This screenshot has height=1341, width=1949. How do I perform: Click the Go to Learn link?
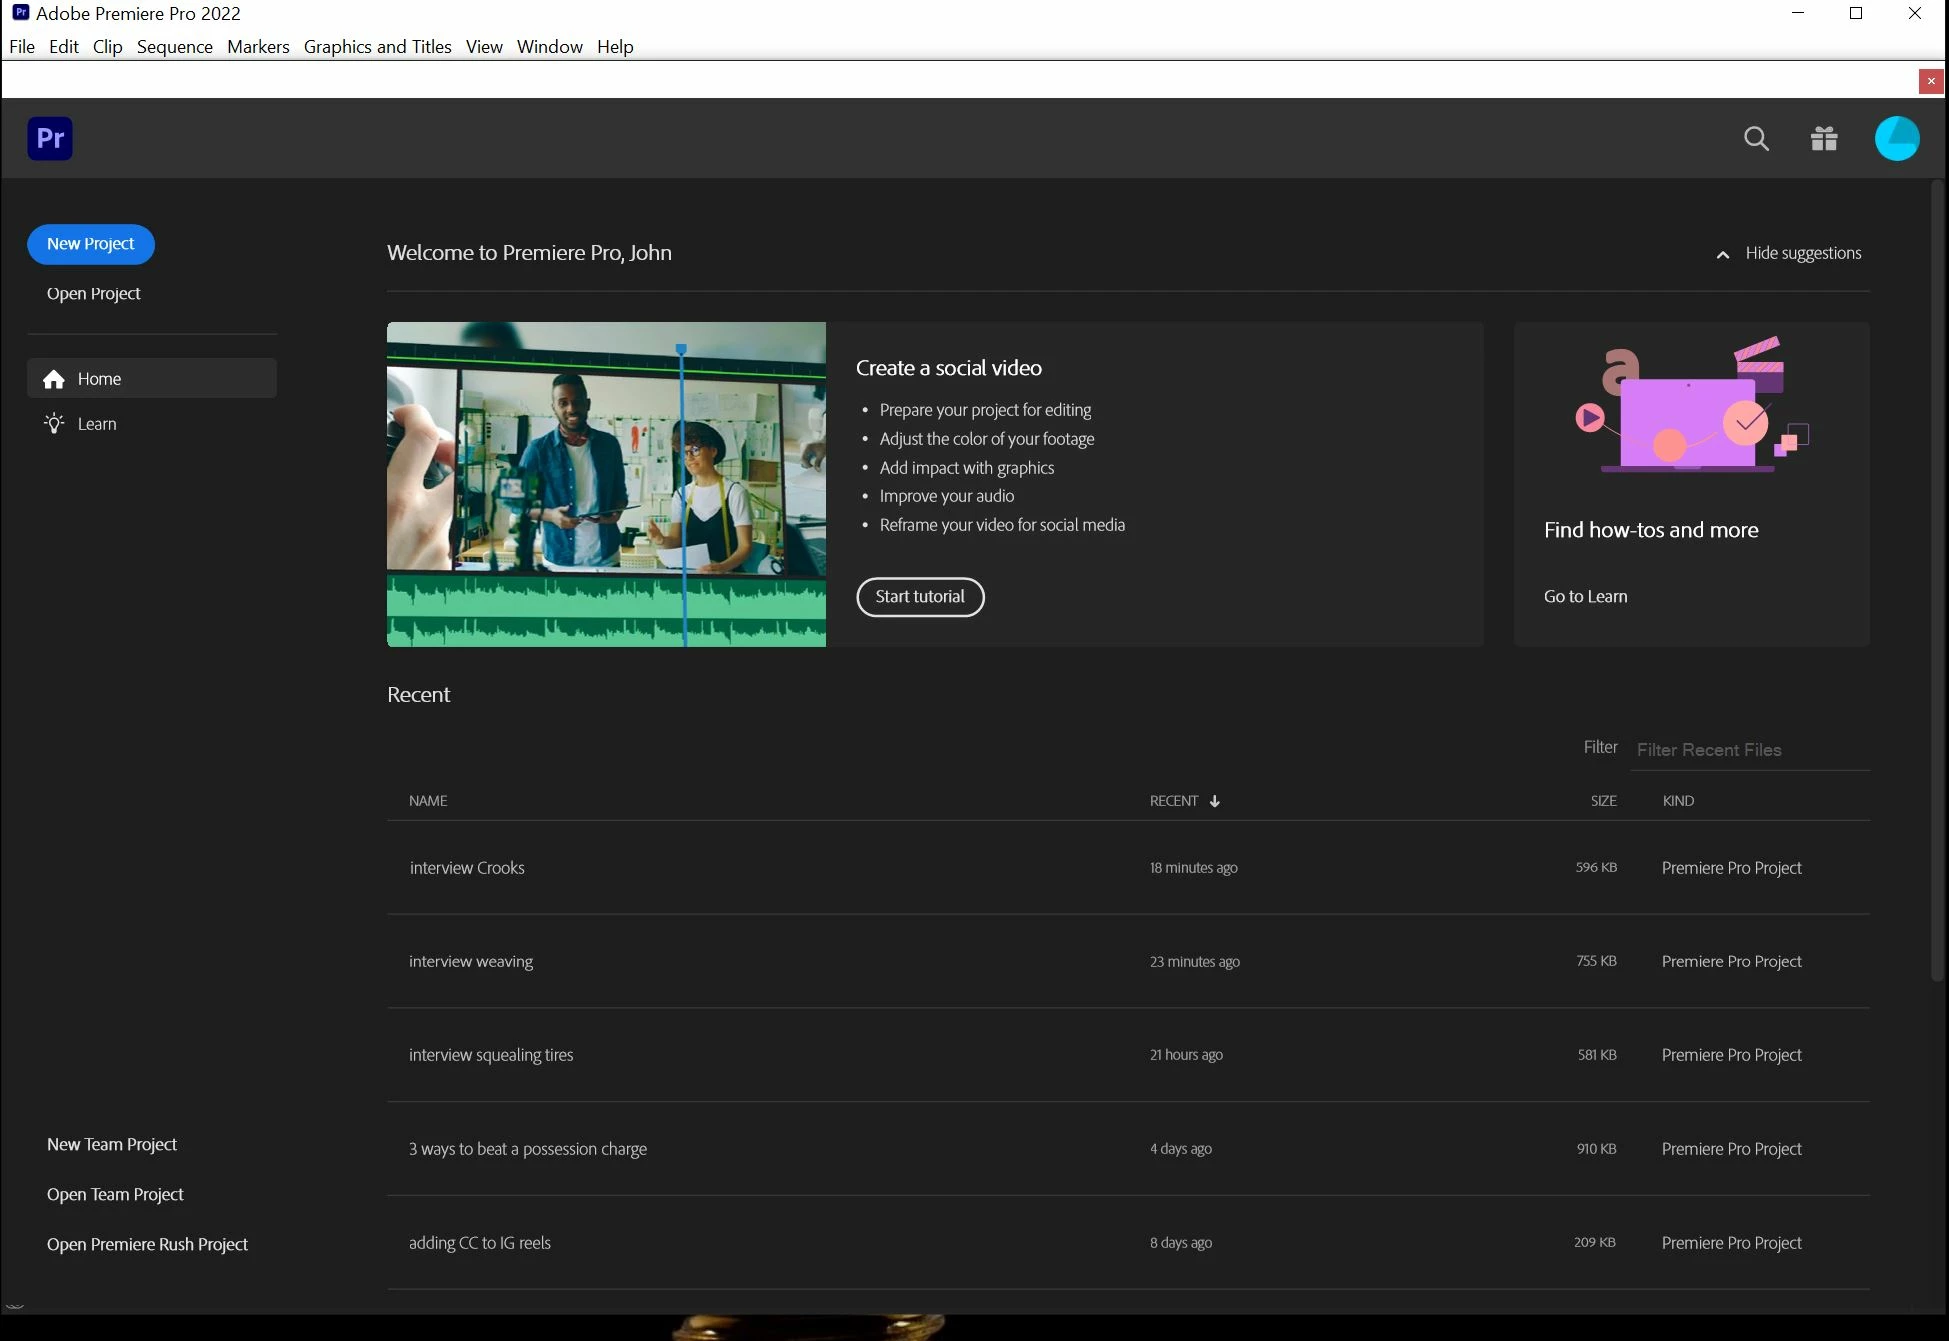click(1585, 597)
